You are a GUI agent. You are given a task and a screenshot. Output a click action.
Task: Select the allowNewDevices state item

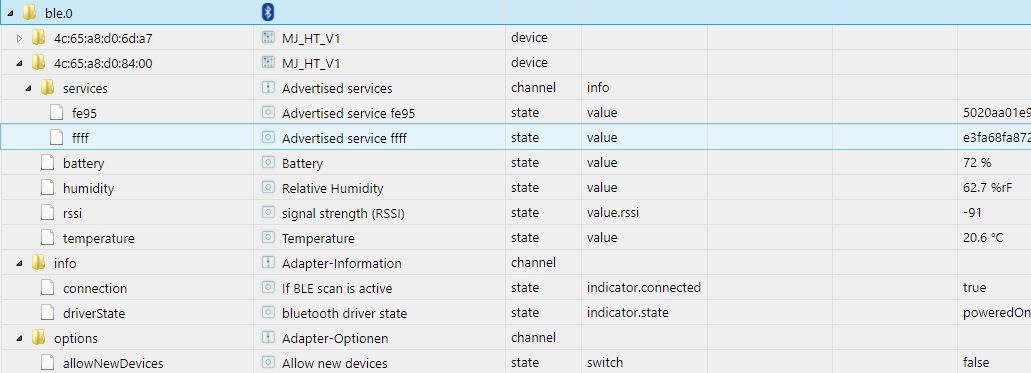(113, 363)
